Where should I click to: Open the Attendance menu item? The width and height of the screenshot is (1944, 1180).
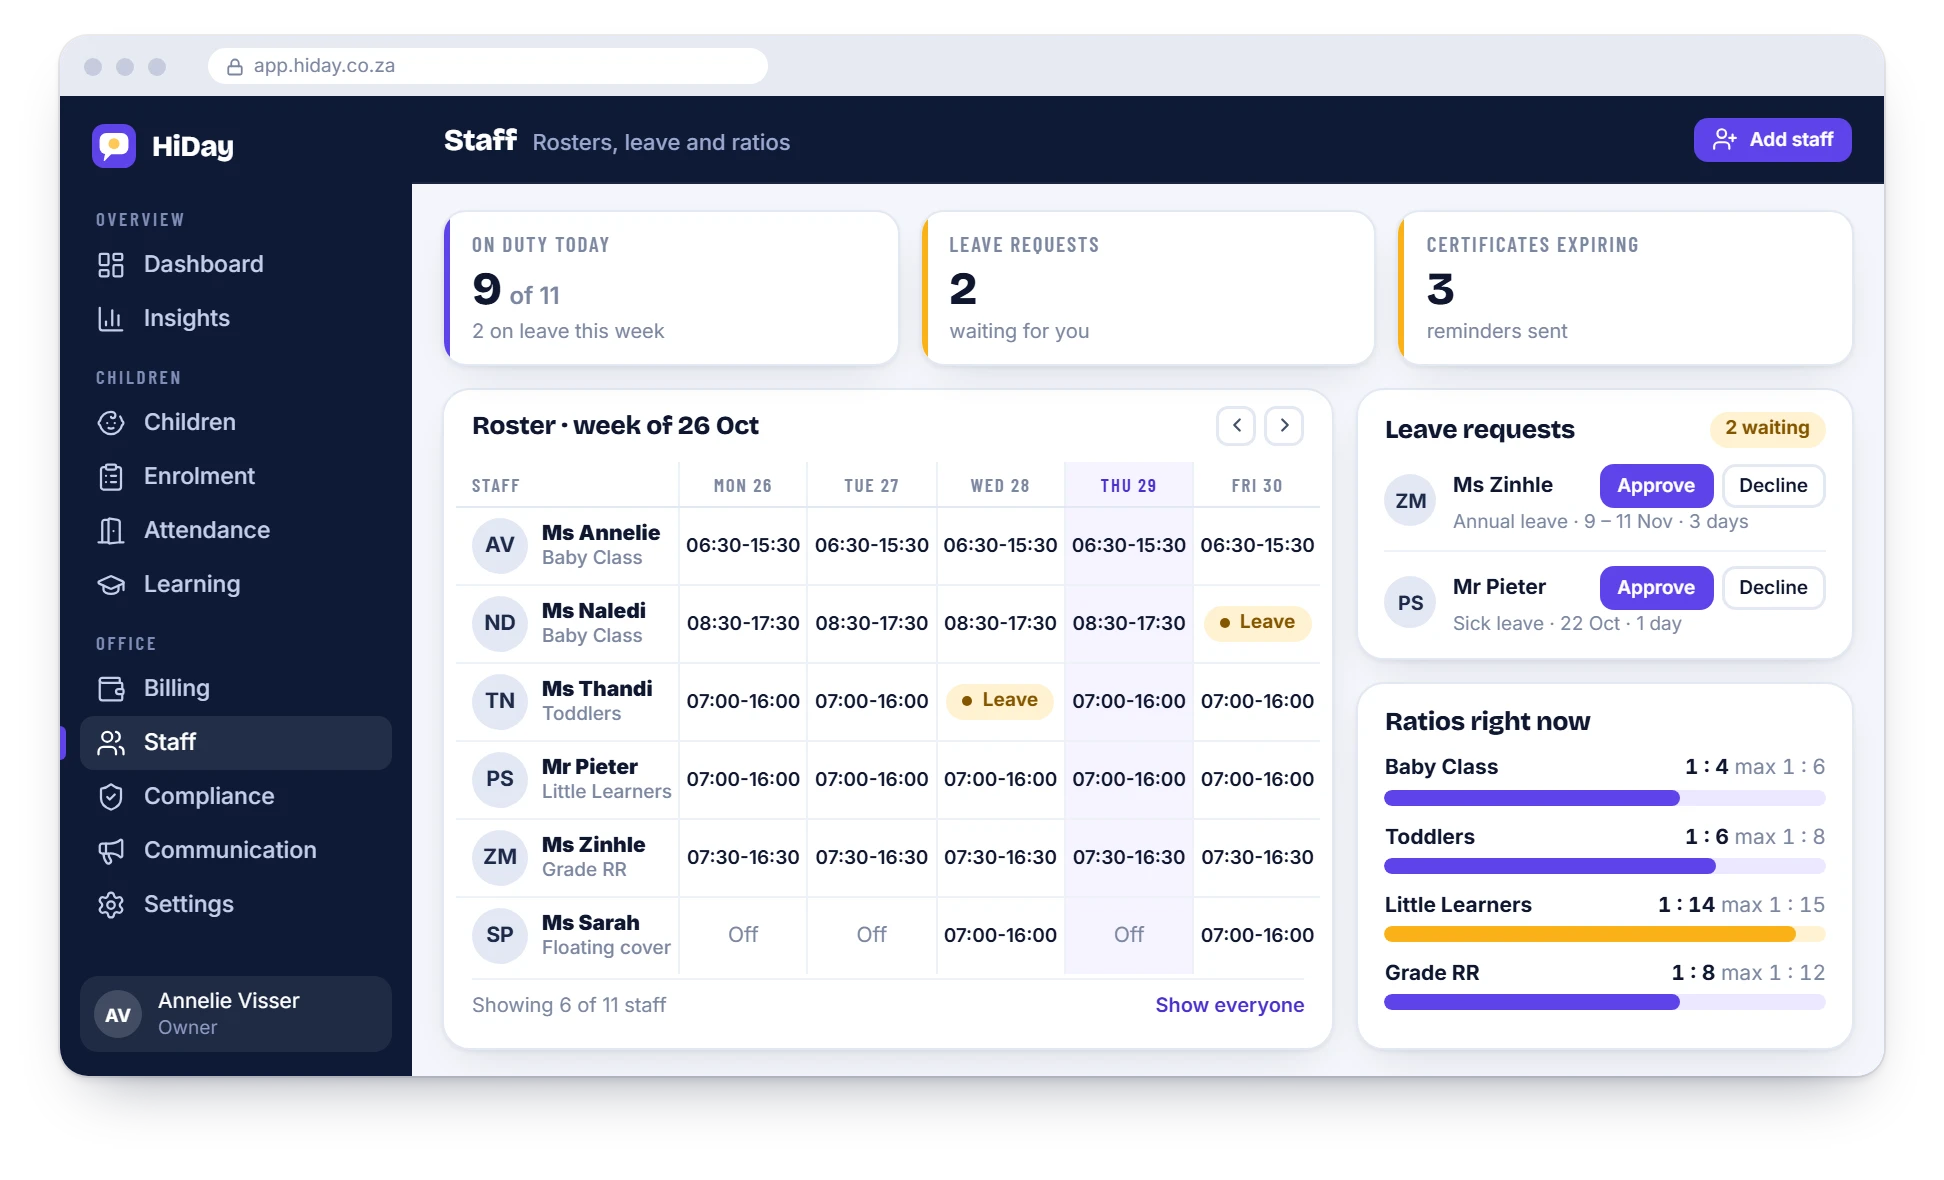(236, 531)
